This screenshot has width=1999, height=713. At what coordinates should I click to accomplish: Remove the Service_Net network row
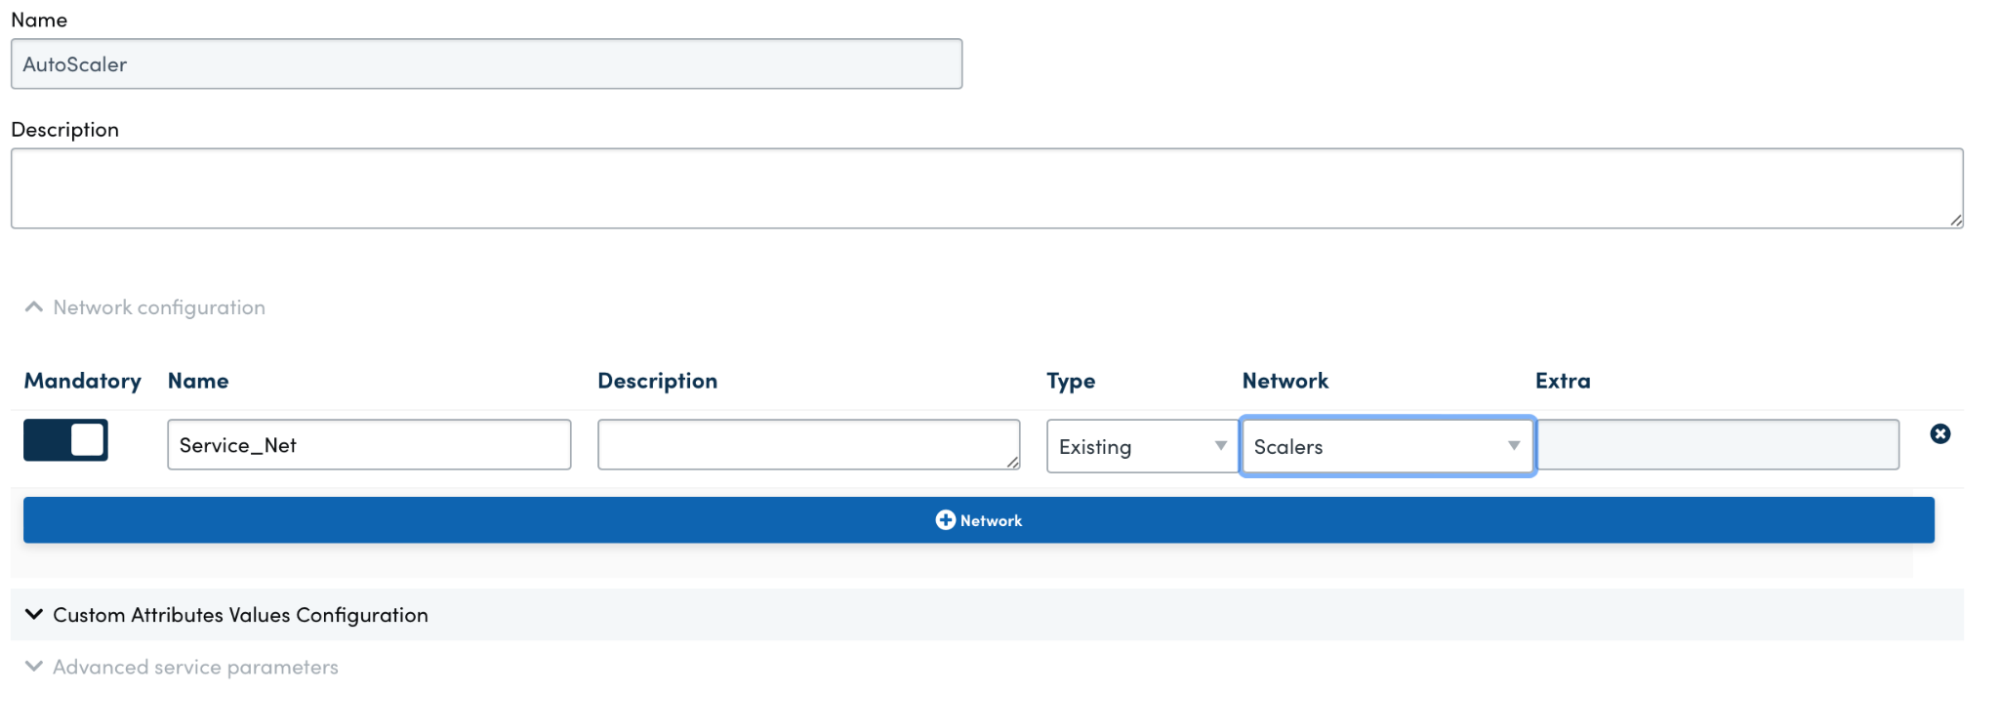[x=1939, y=434]
